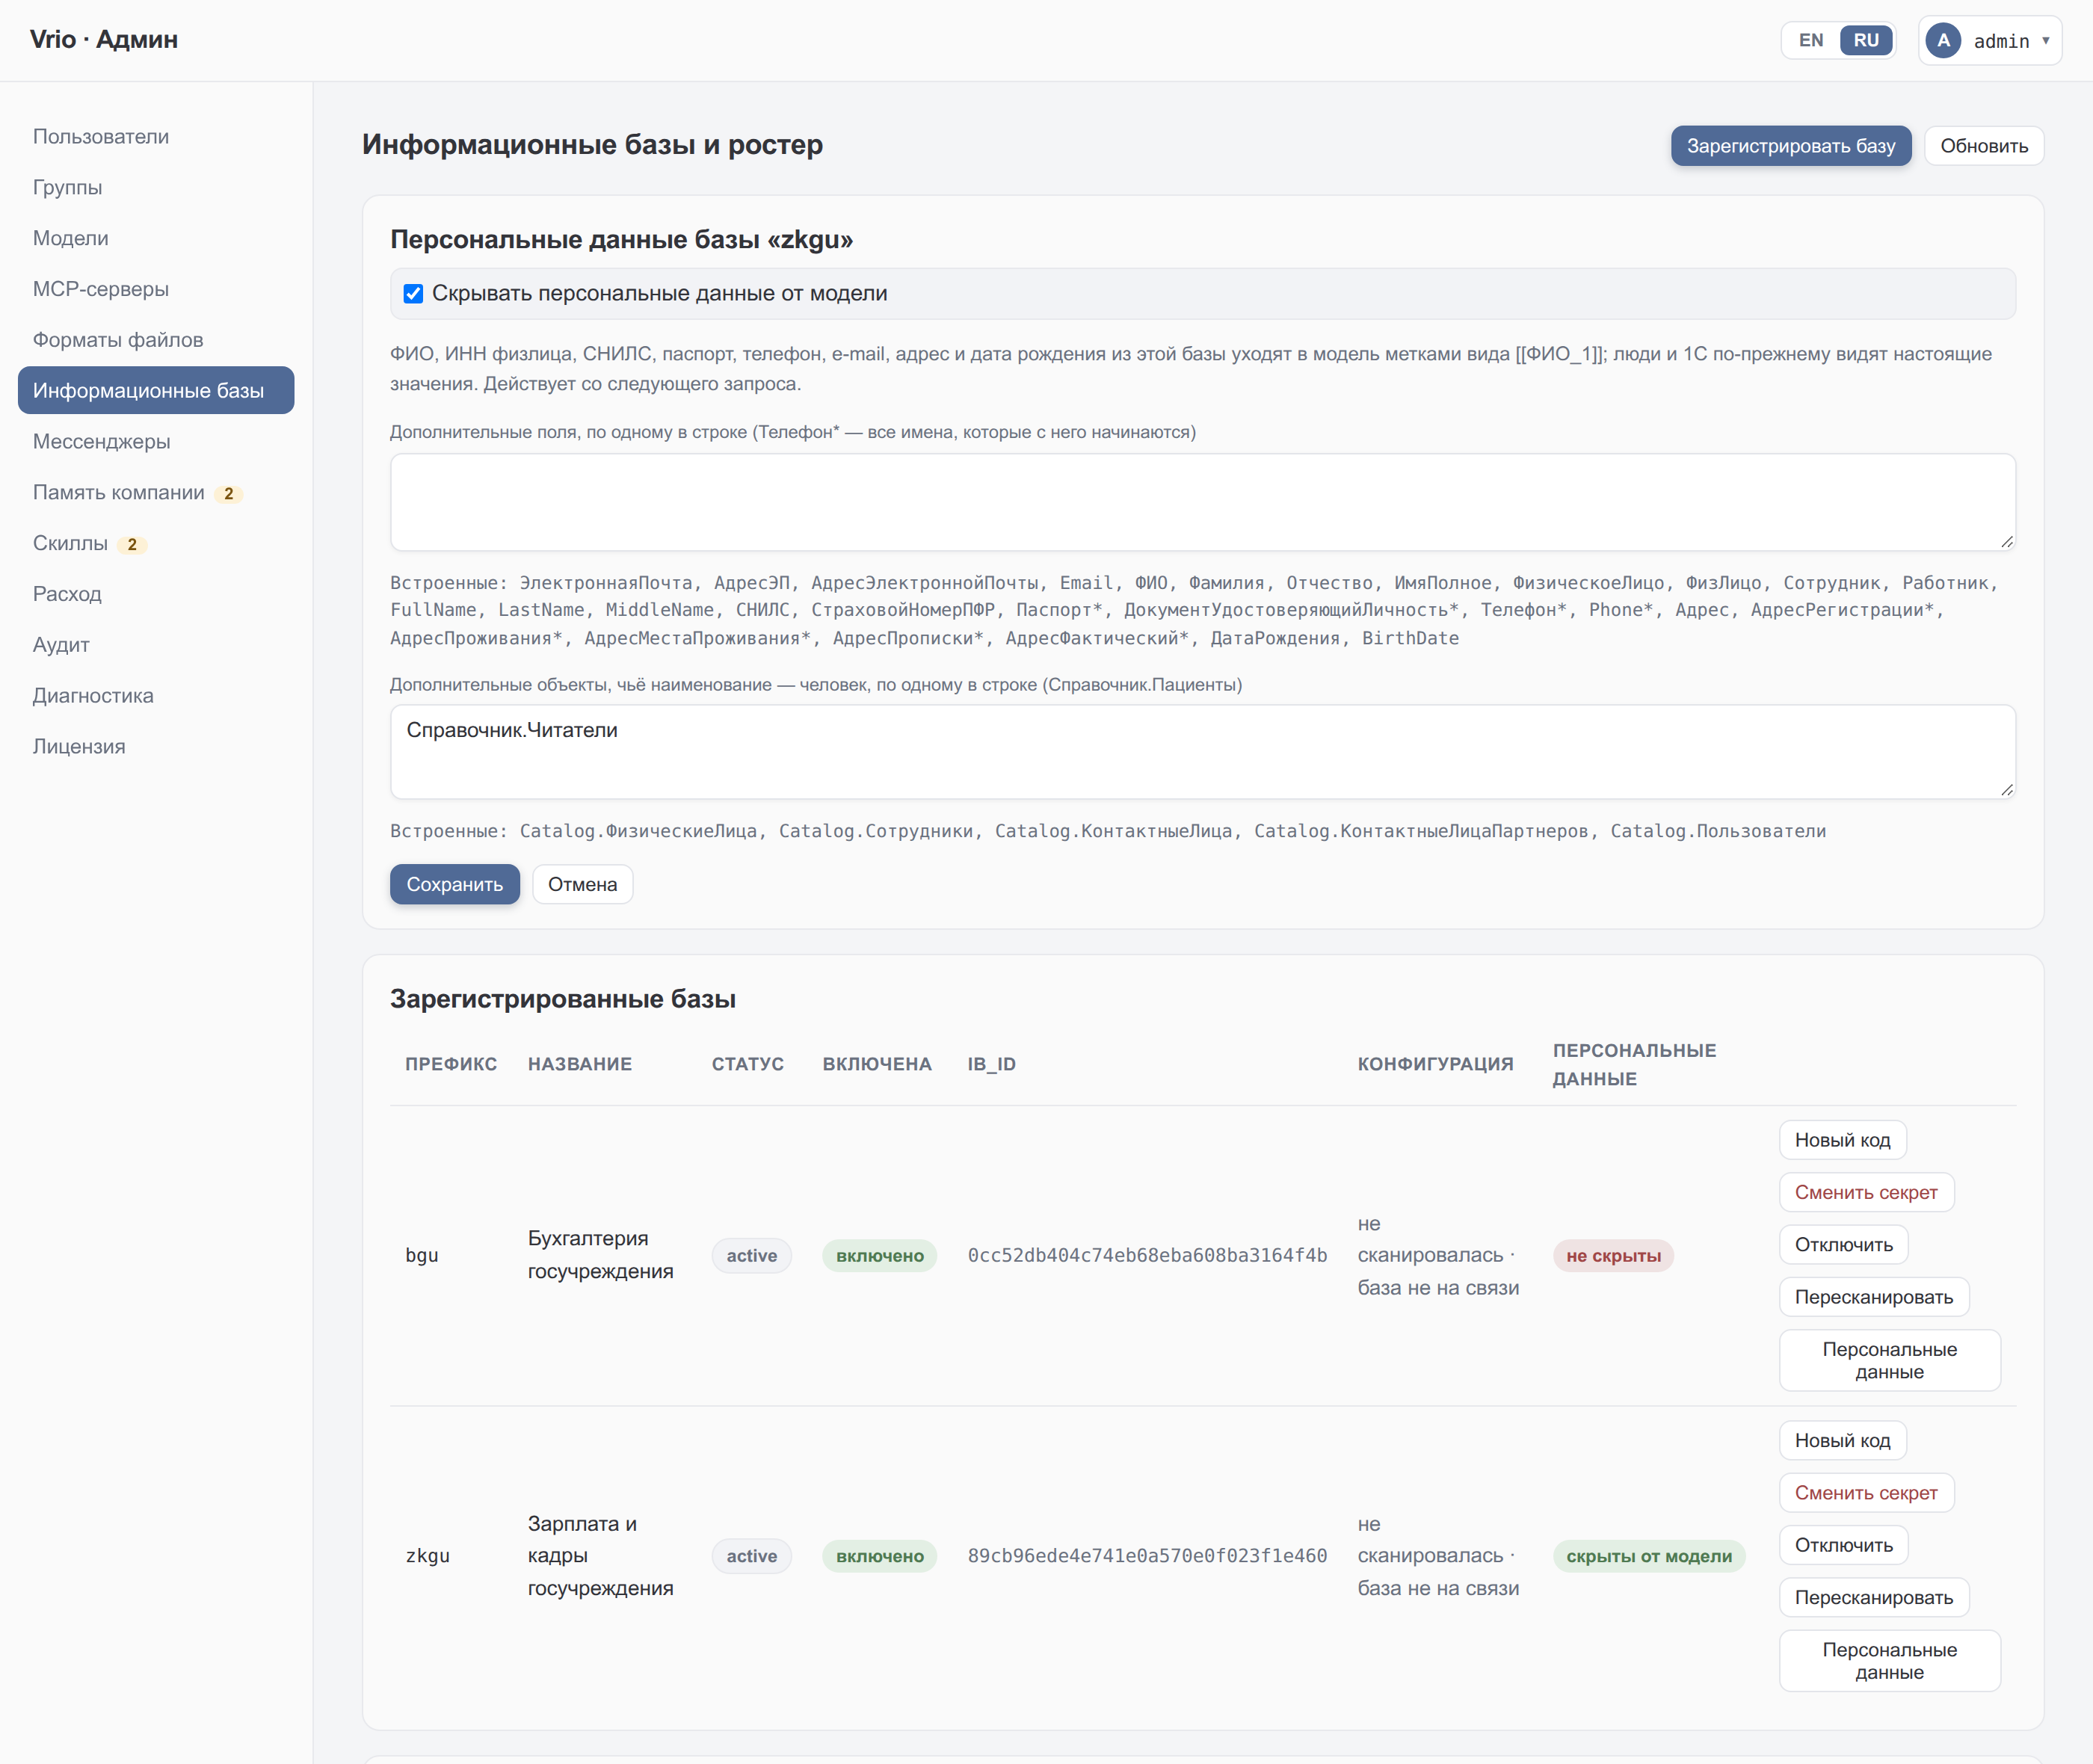This screenshot has height=1764, width=2093.
Task: Uncheck 'Скрывать персональные данные от модели'
Action: pyautogui.click(x=413, y=294)
